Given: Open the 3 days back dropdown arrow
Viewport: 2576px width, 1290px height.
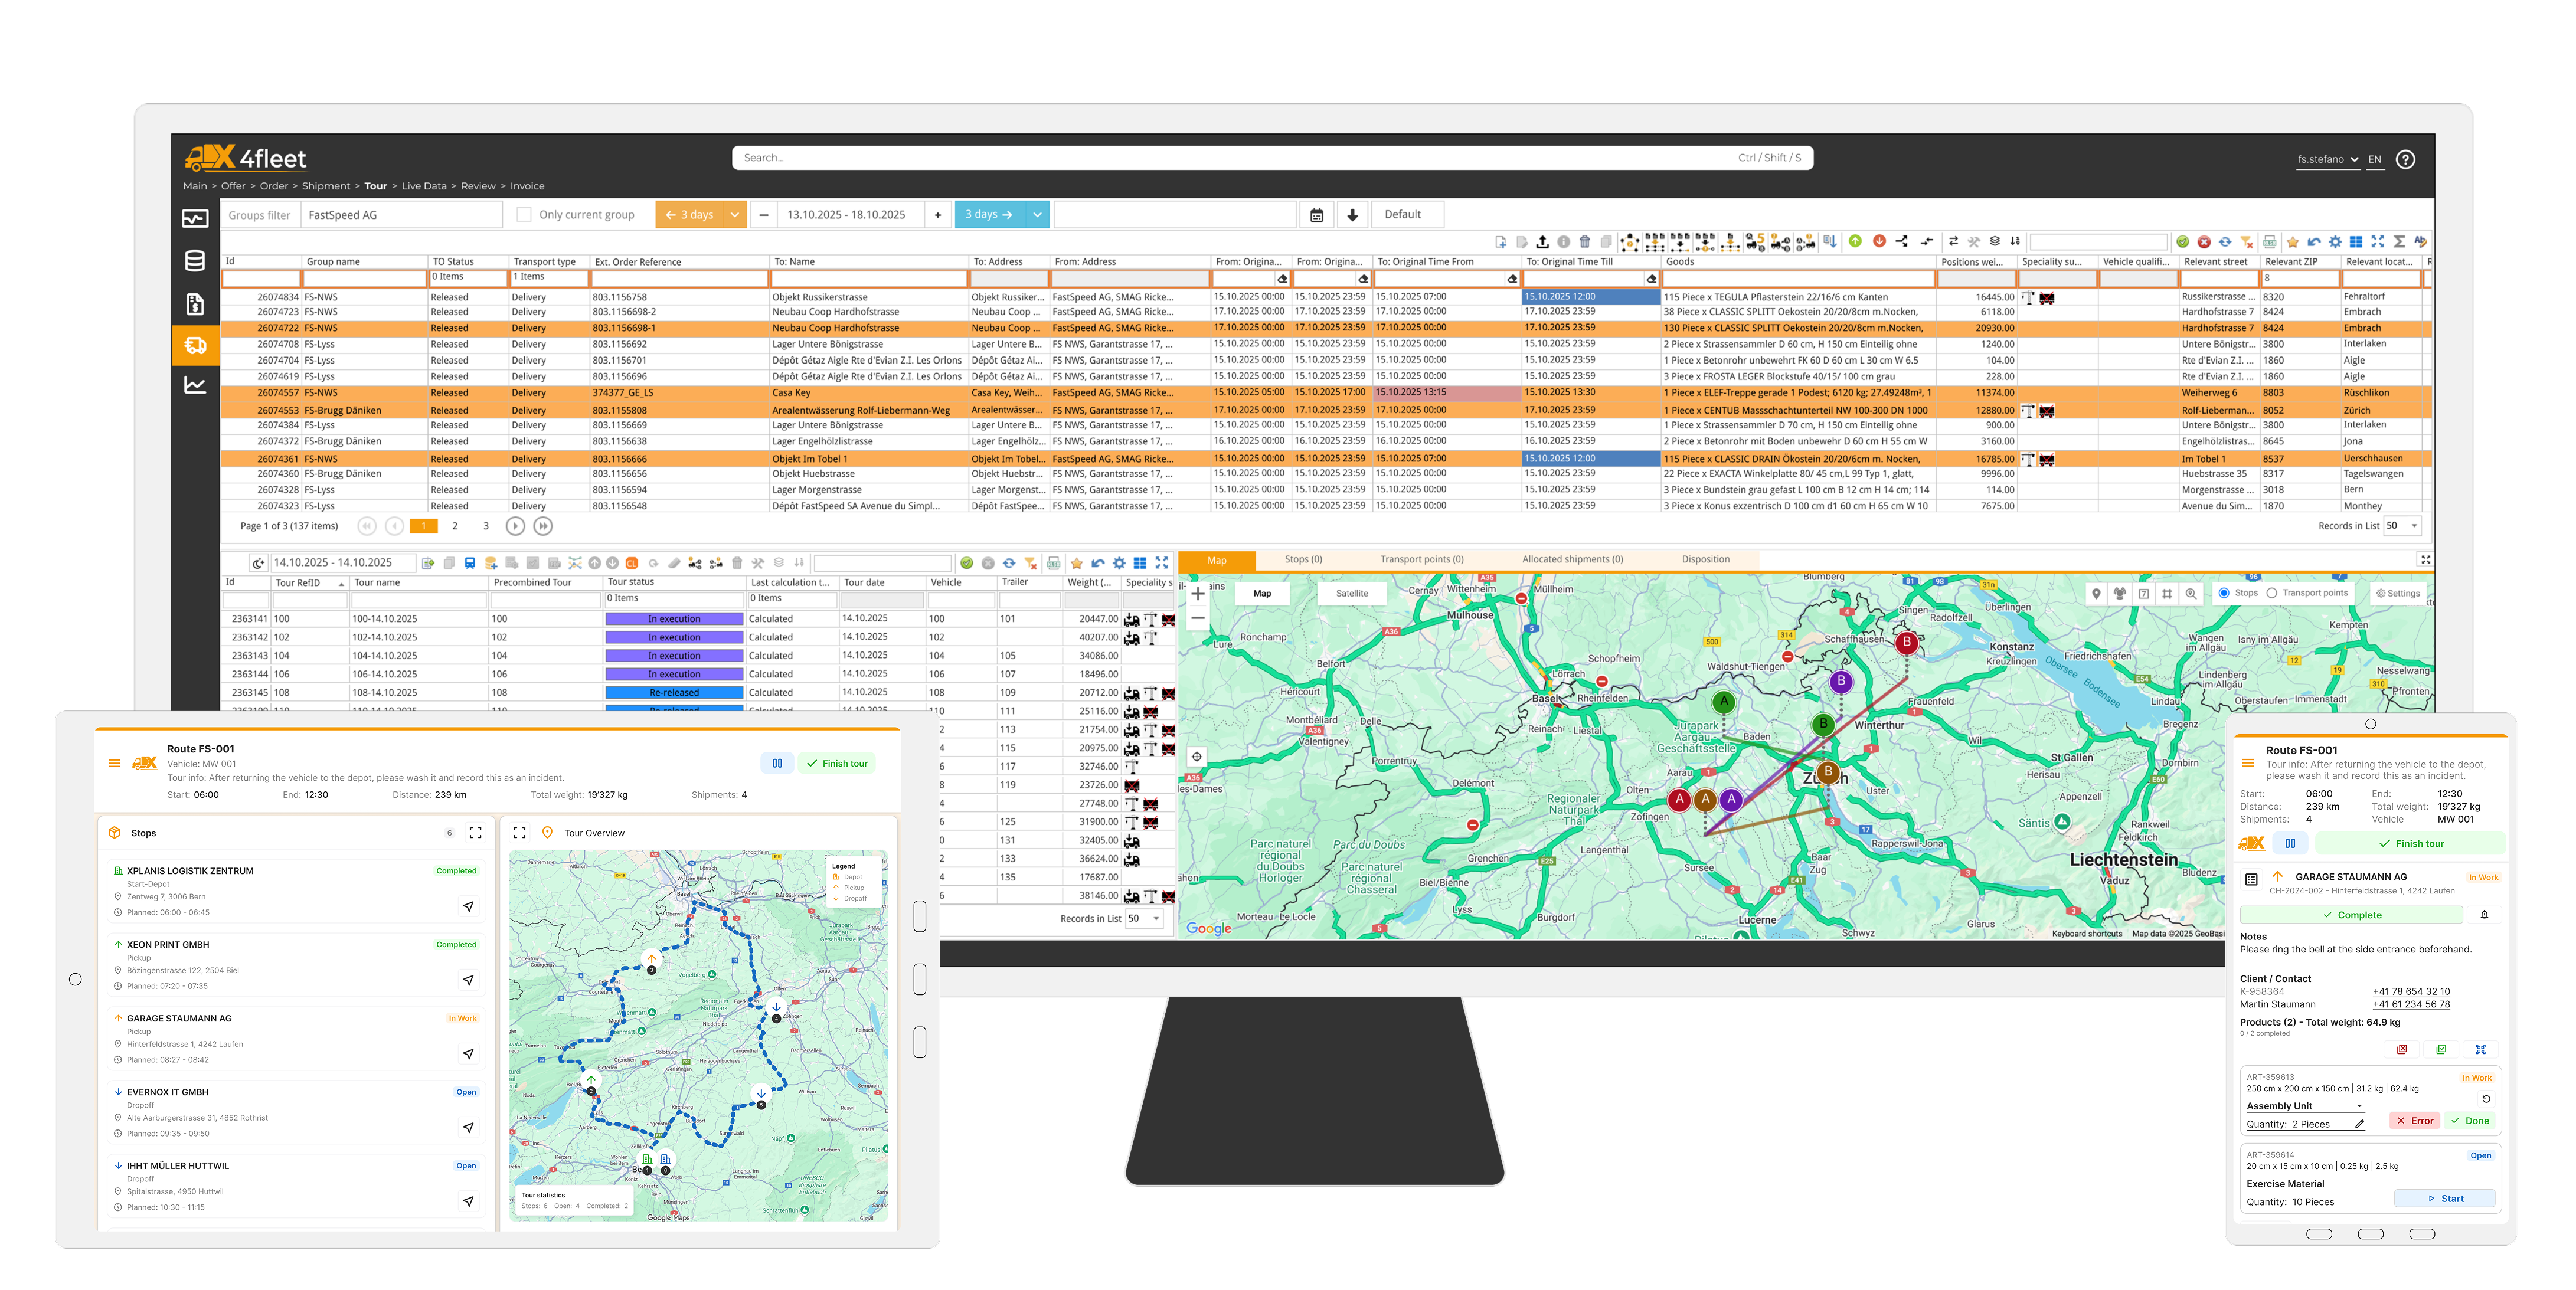Looking at the screenshot, I should (x=735, y=215).
